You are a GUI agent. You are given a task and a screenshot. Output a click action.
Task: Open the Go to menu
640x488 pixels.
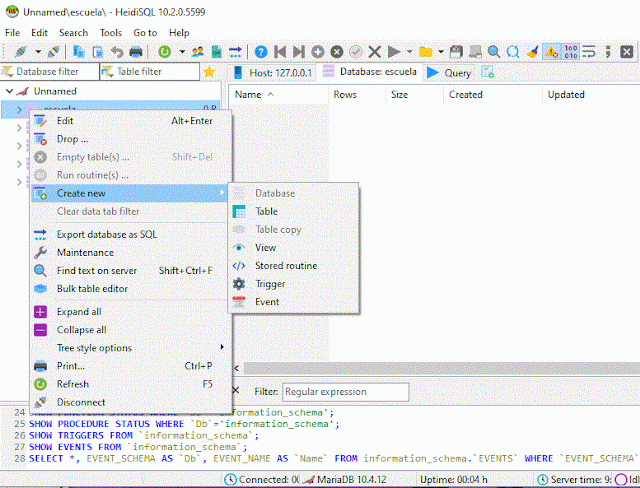click(145, 33)
